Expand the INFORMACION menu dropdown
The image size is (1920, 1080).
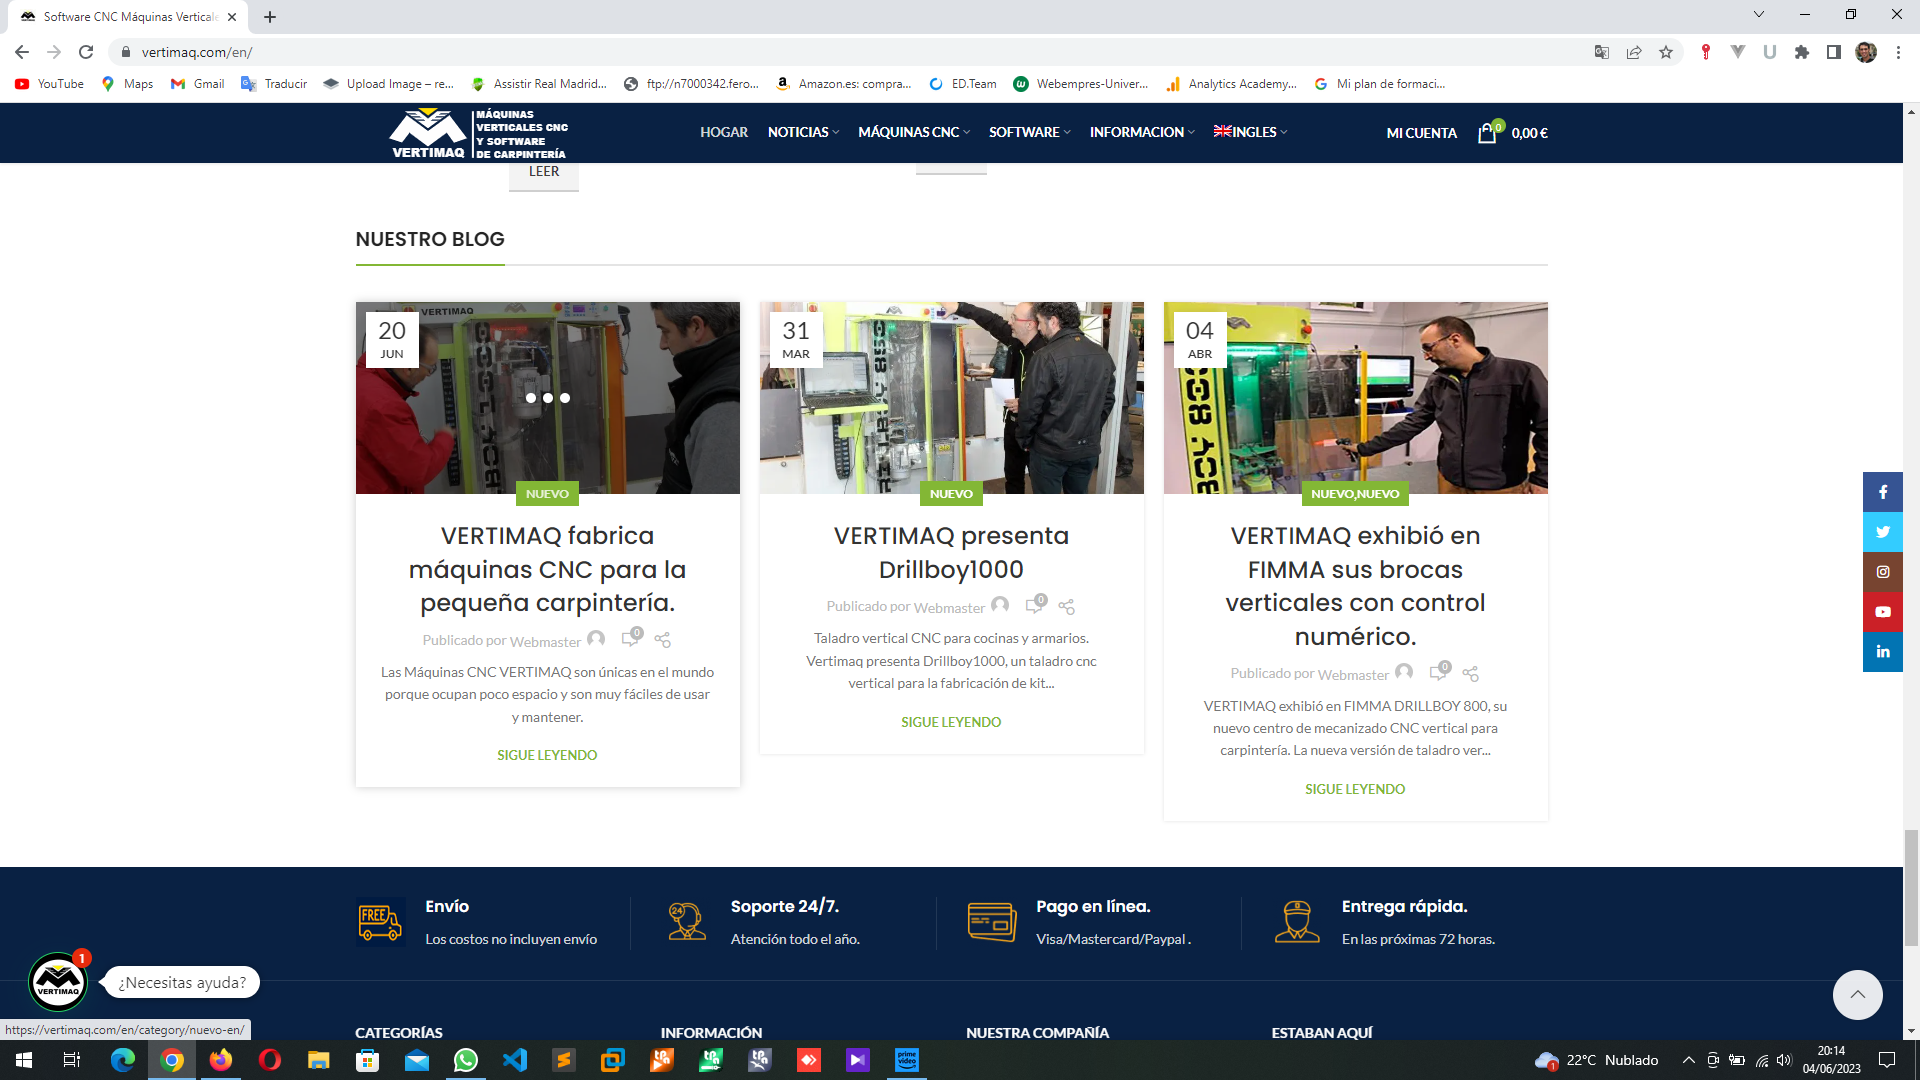[x=1142, y=132]
